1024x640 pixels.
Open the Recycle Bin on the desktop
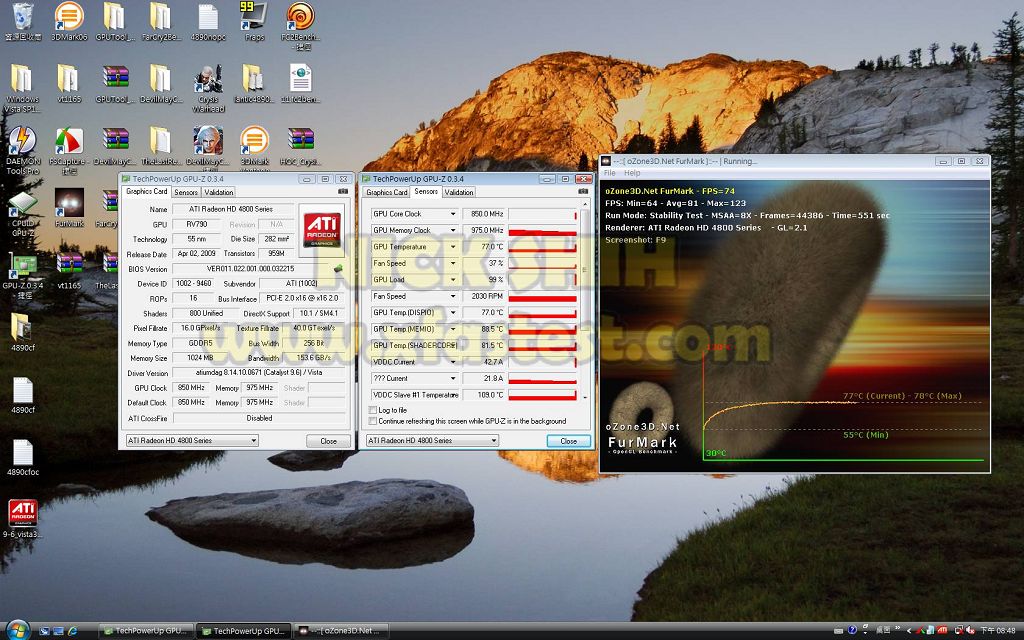coord(22,17)
